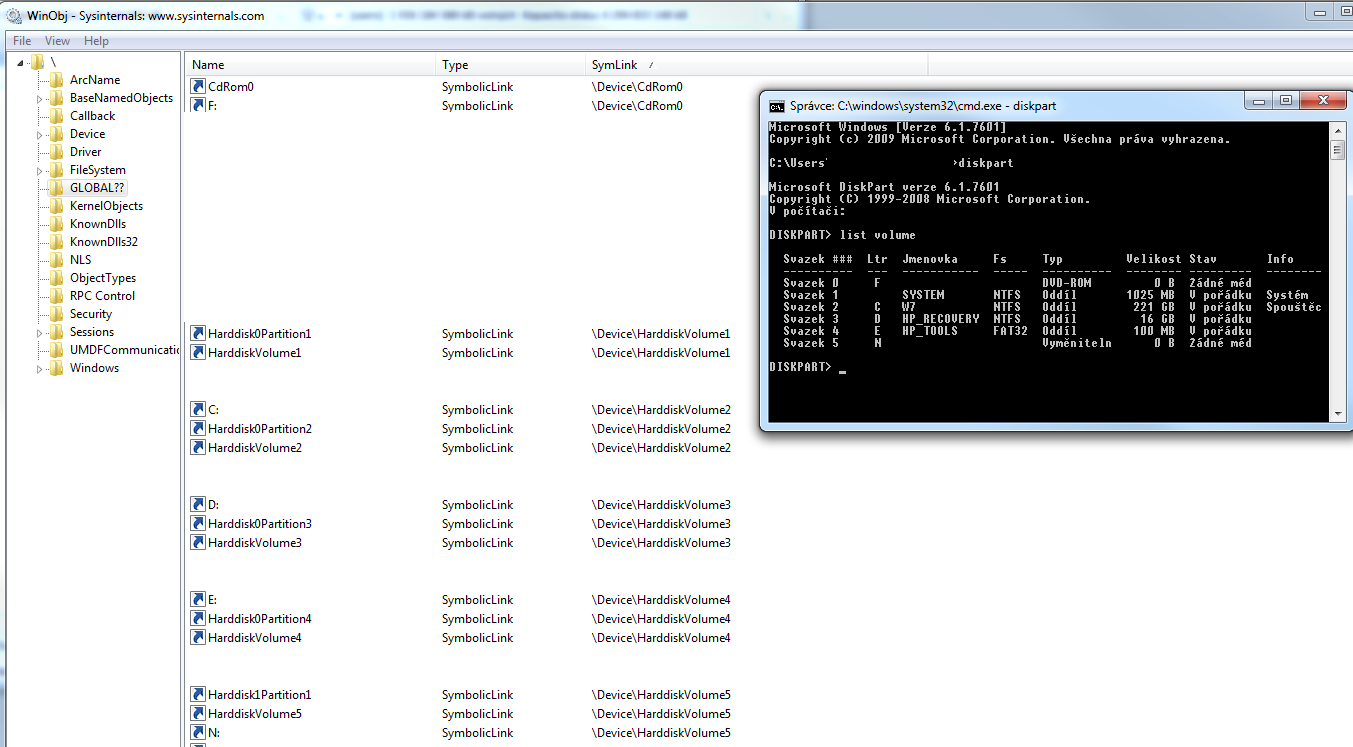Sort by the Type column header

[x=512, y=65]
